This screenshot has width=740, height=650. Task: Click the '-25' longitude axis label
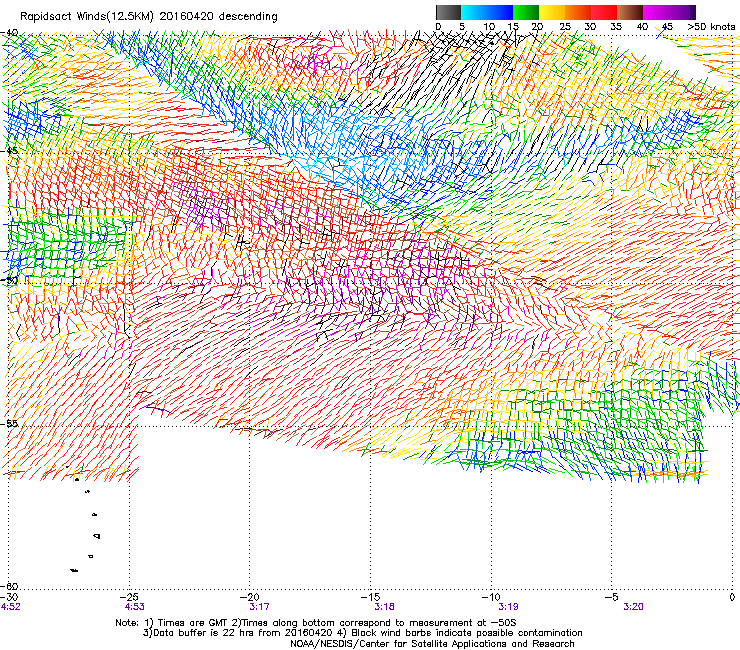129,597
